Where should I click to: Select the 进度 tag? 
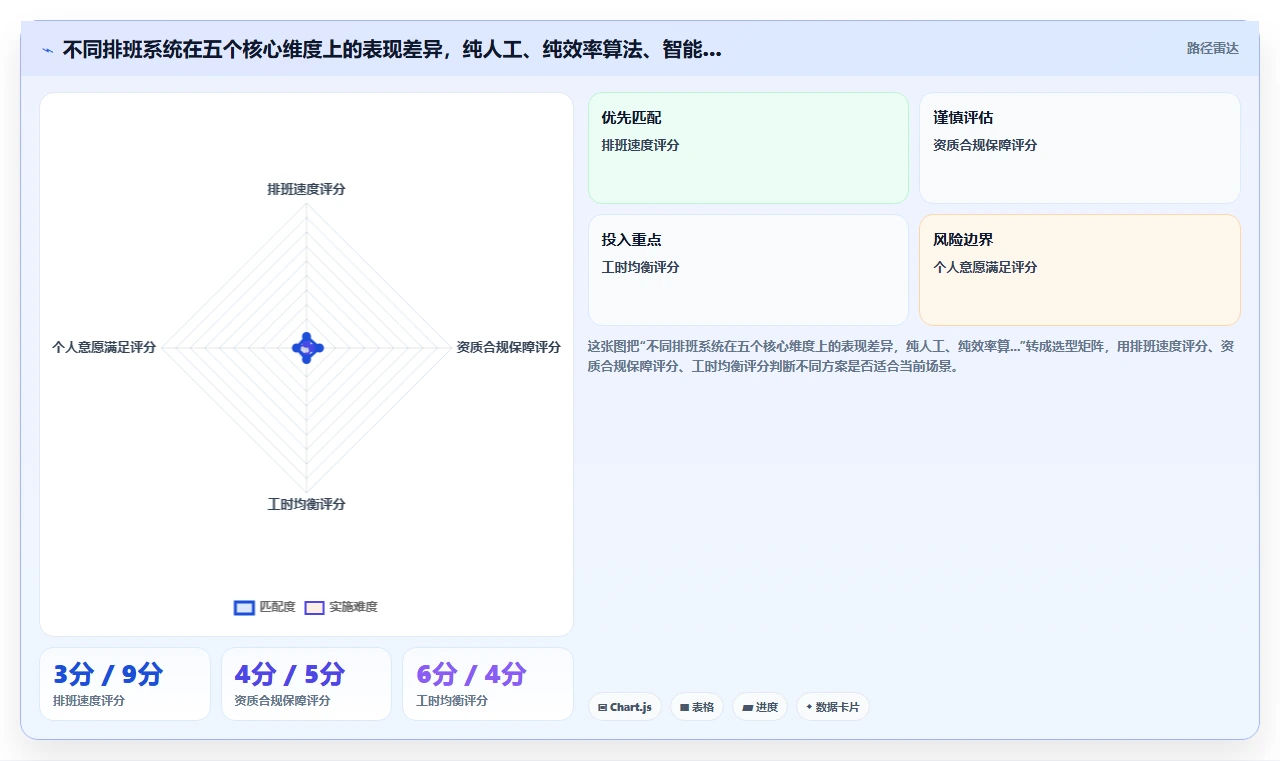click(x=760, y=707)
